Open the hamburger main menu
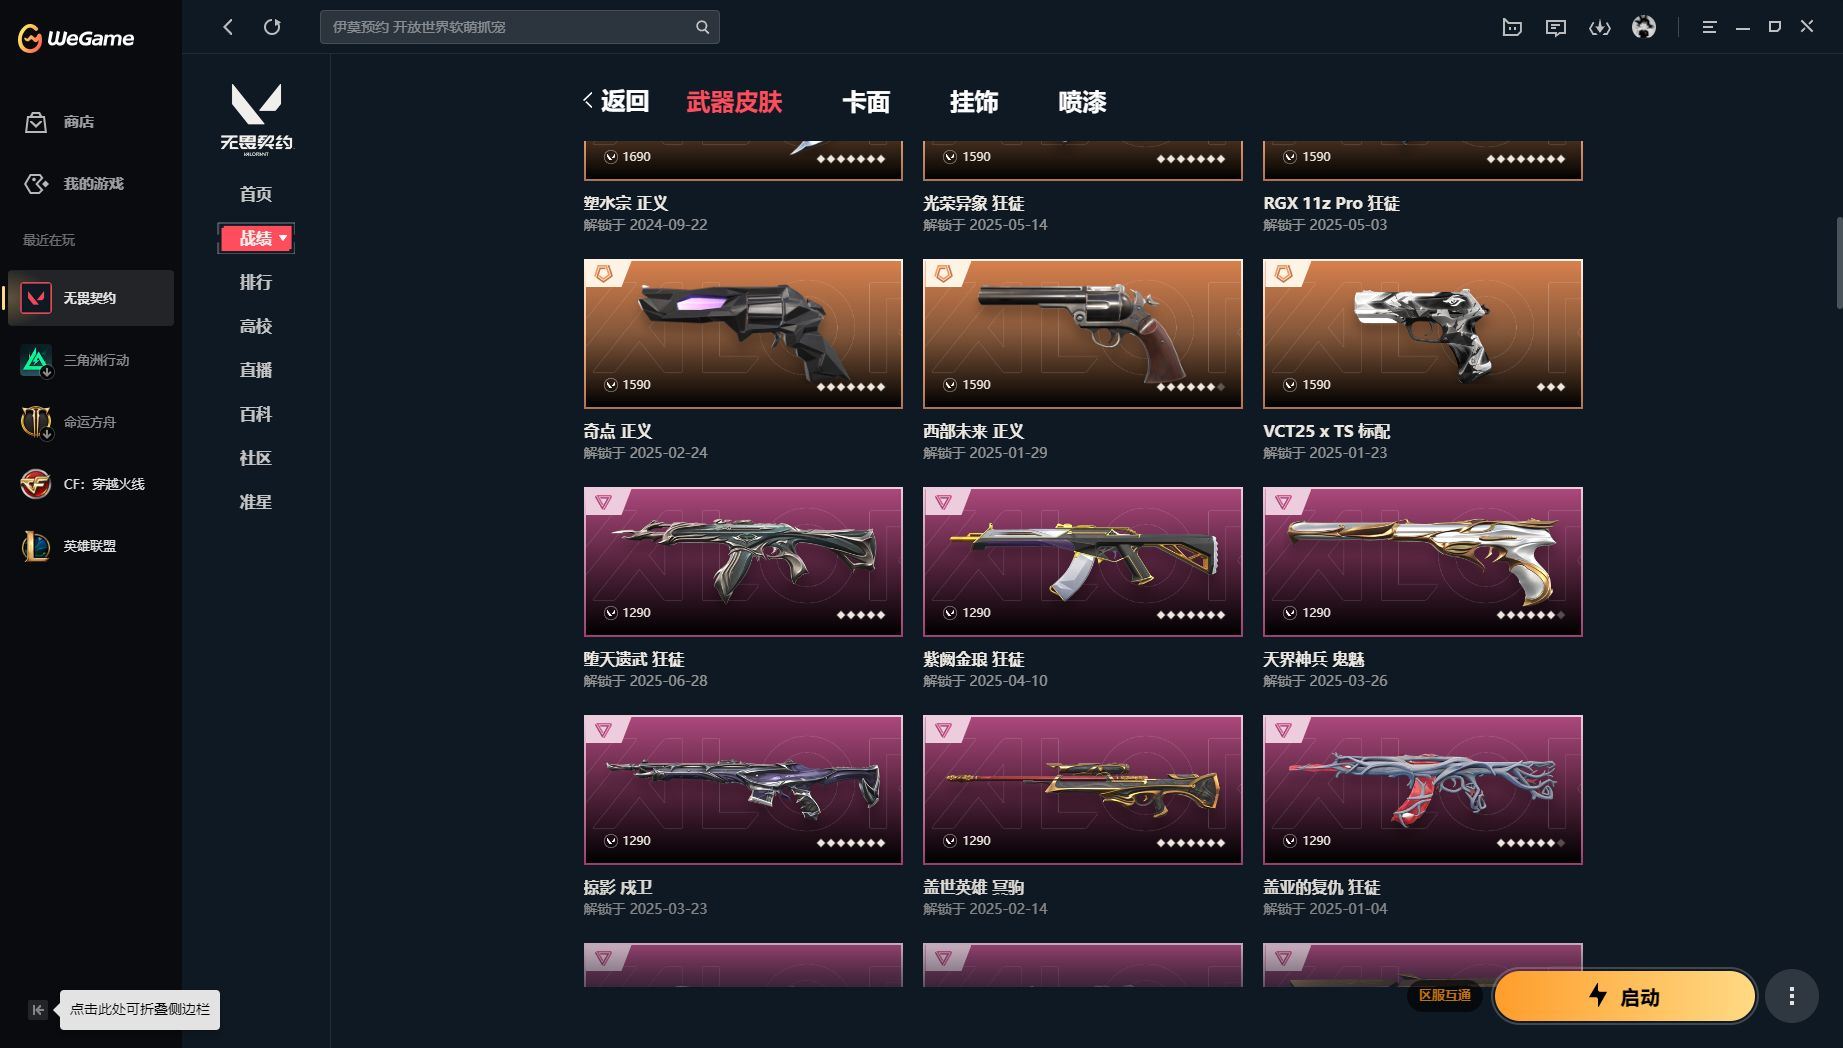This screenshot has height=1048, width=1843. (x=1709, y=27)
